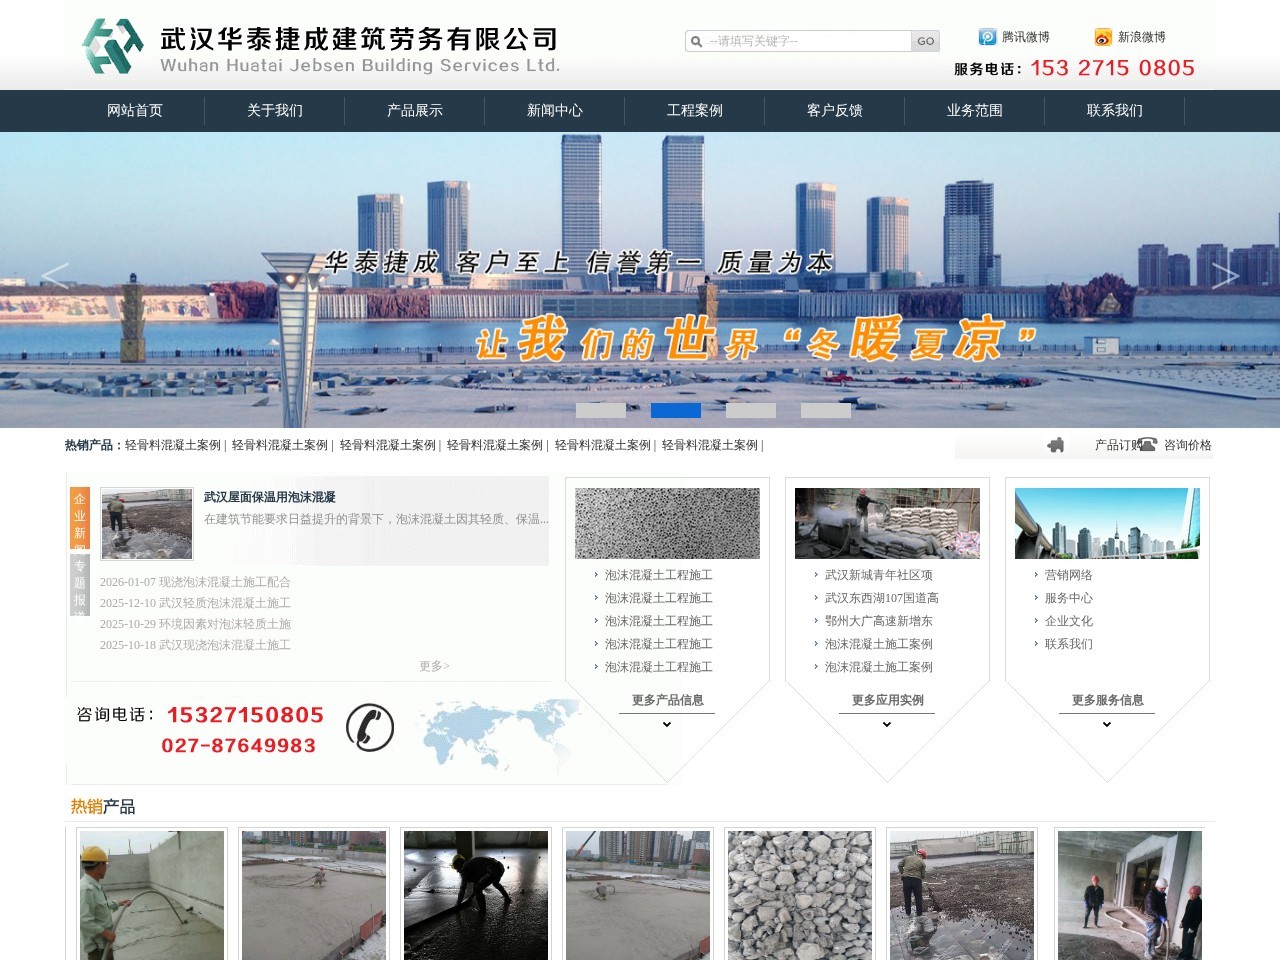Screen dimensions: 1280x960
Task: Click the foam concrete texture thumbnail
Action: 667,523
